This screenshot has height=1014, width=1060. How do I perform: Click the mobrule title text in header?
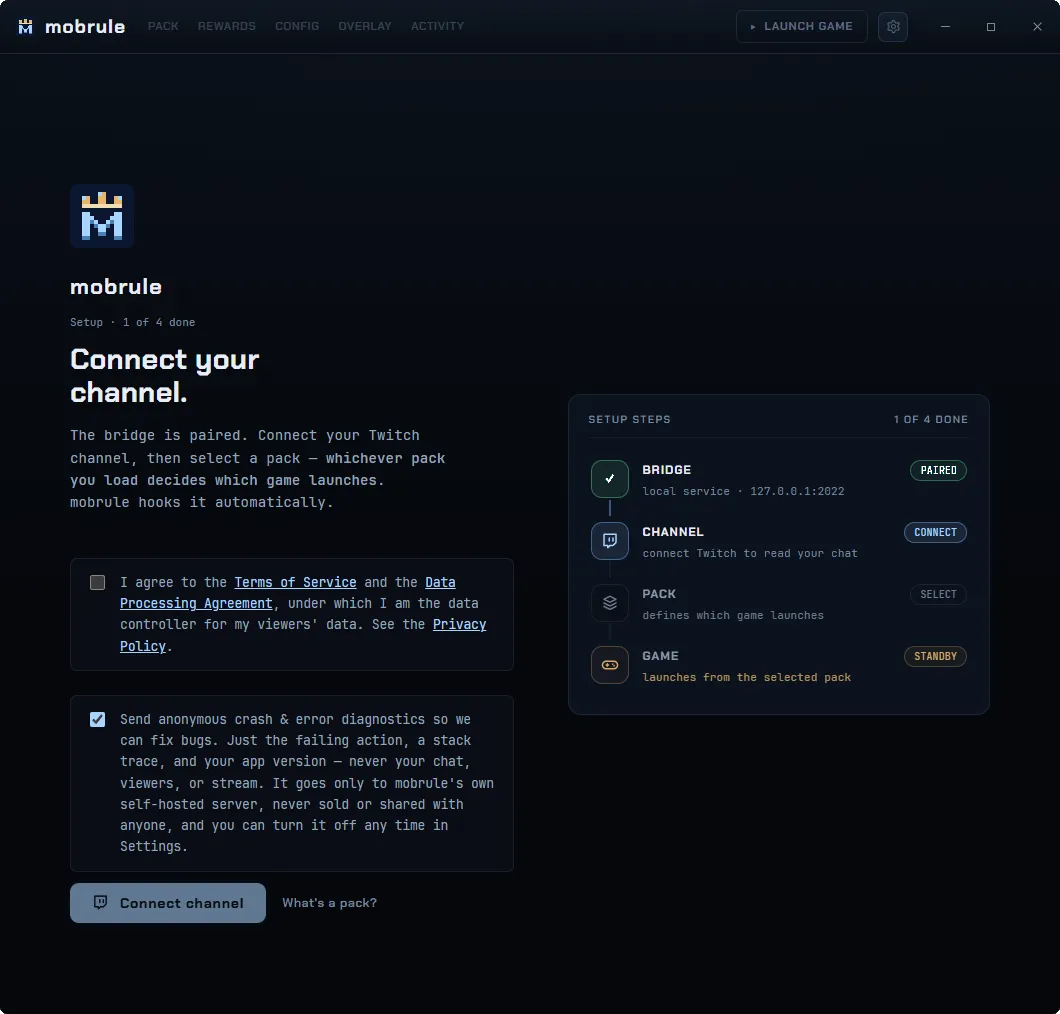[85, 26]
